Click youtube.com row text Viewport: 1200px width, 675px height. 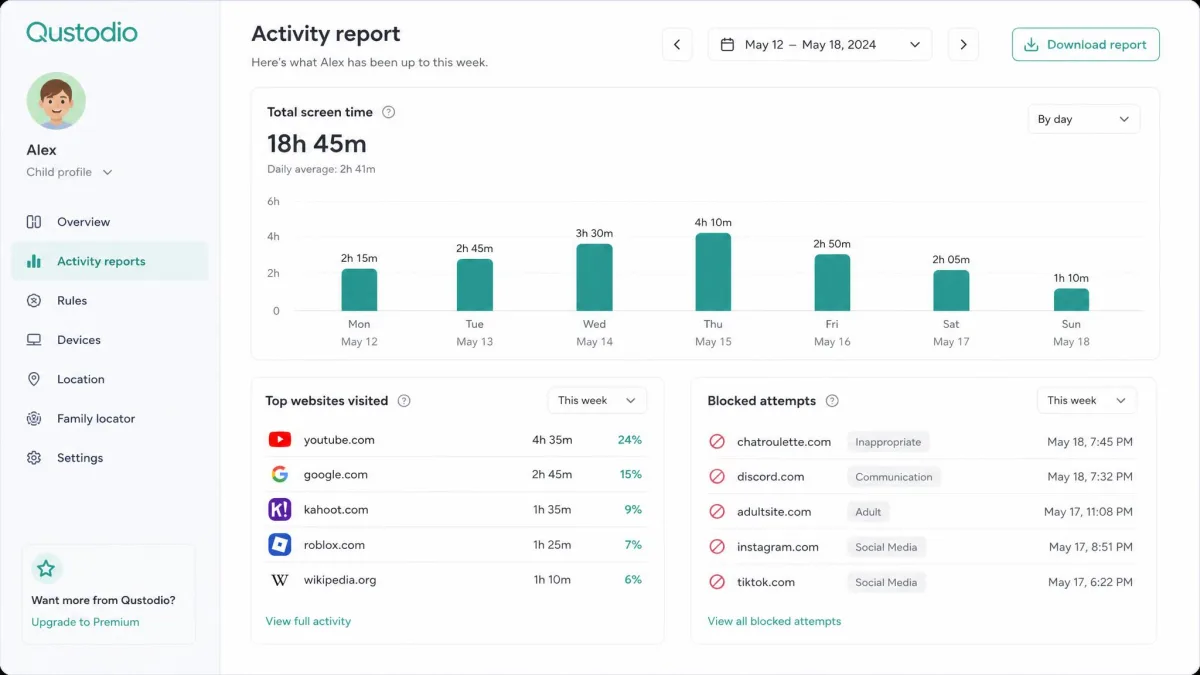[339, 440]
